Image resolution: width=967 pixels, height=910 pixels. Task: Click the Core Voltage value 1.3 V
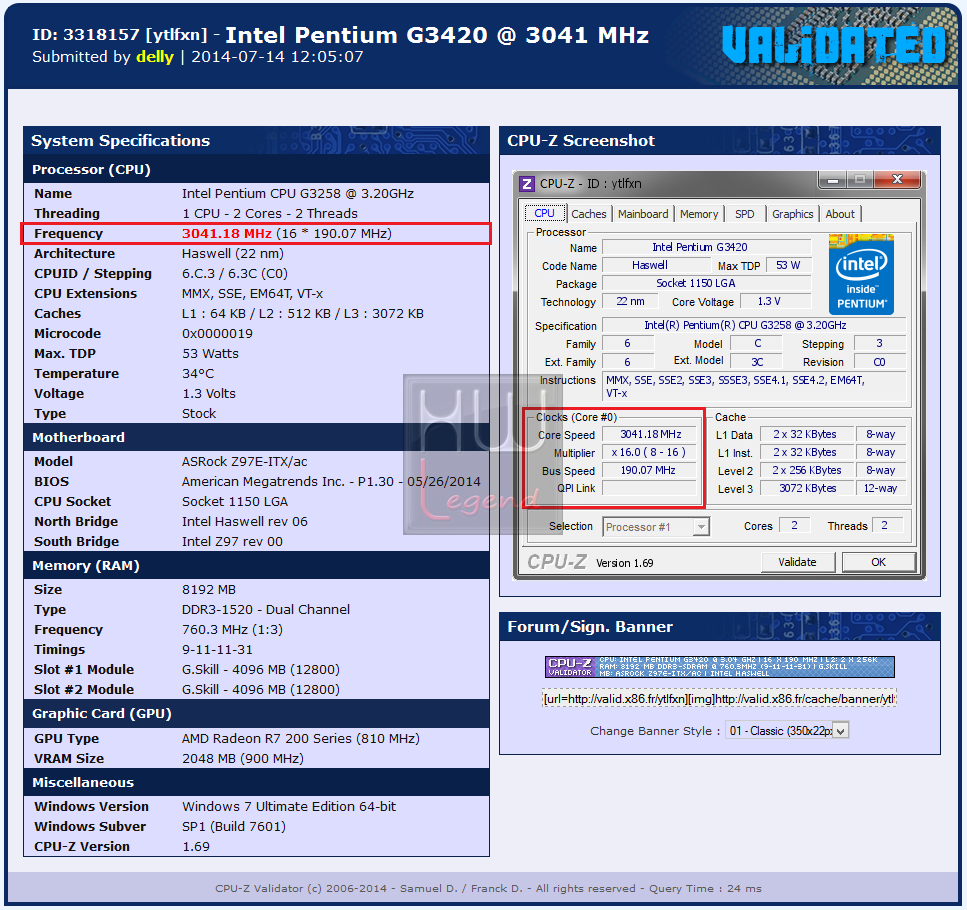pos(775,301)
